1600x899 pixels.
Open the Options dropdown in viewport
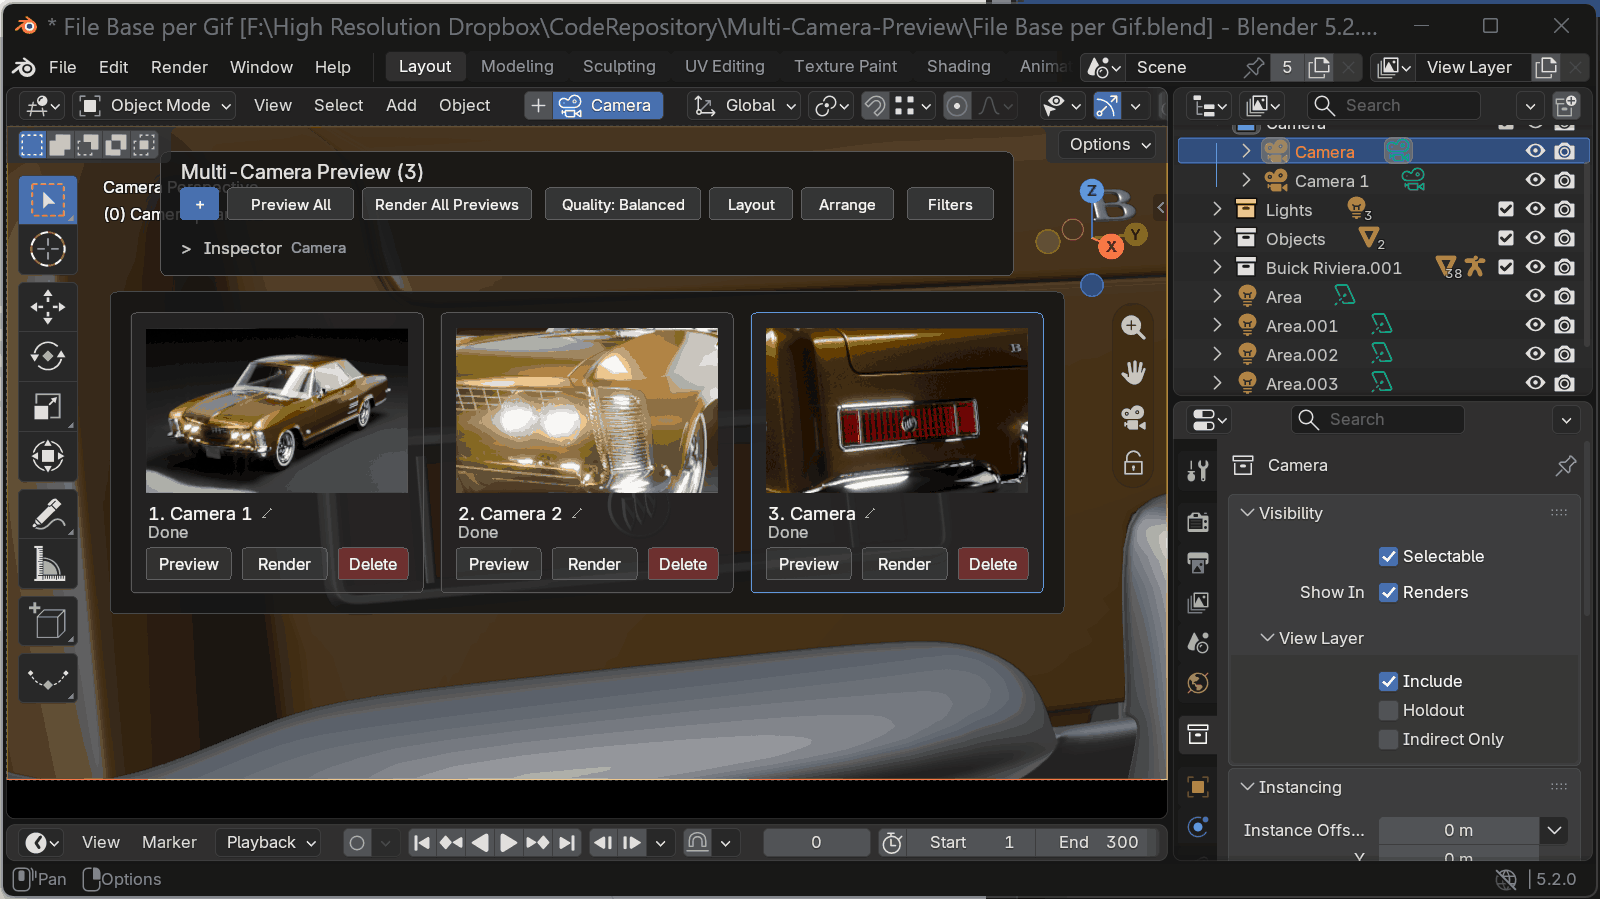[x=1107, y=144]
